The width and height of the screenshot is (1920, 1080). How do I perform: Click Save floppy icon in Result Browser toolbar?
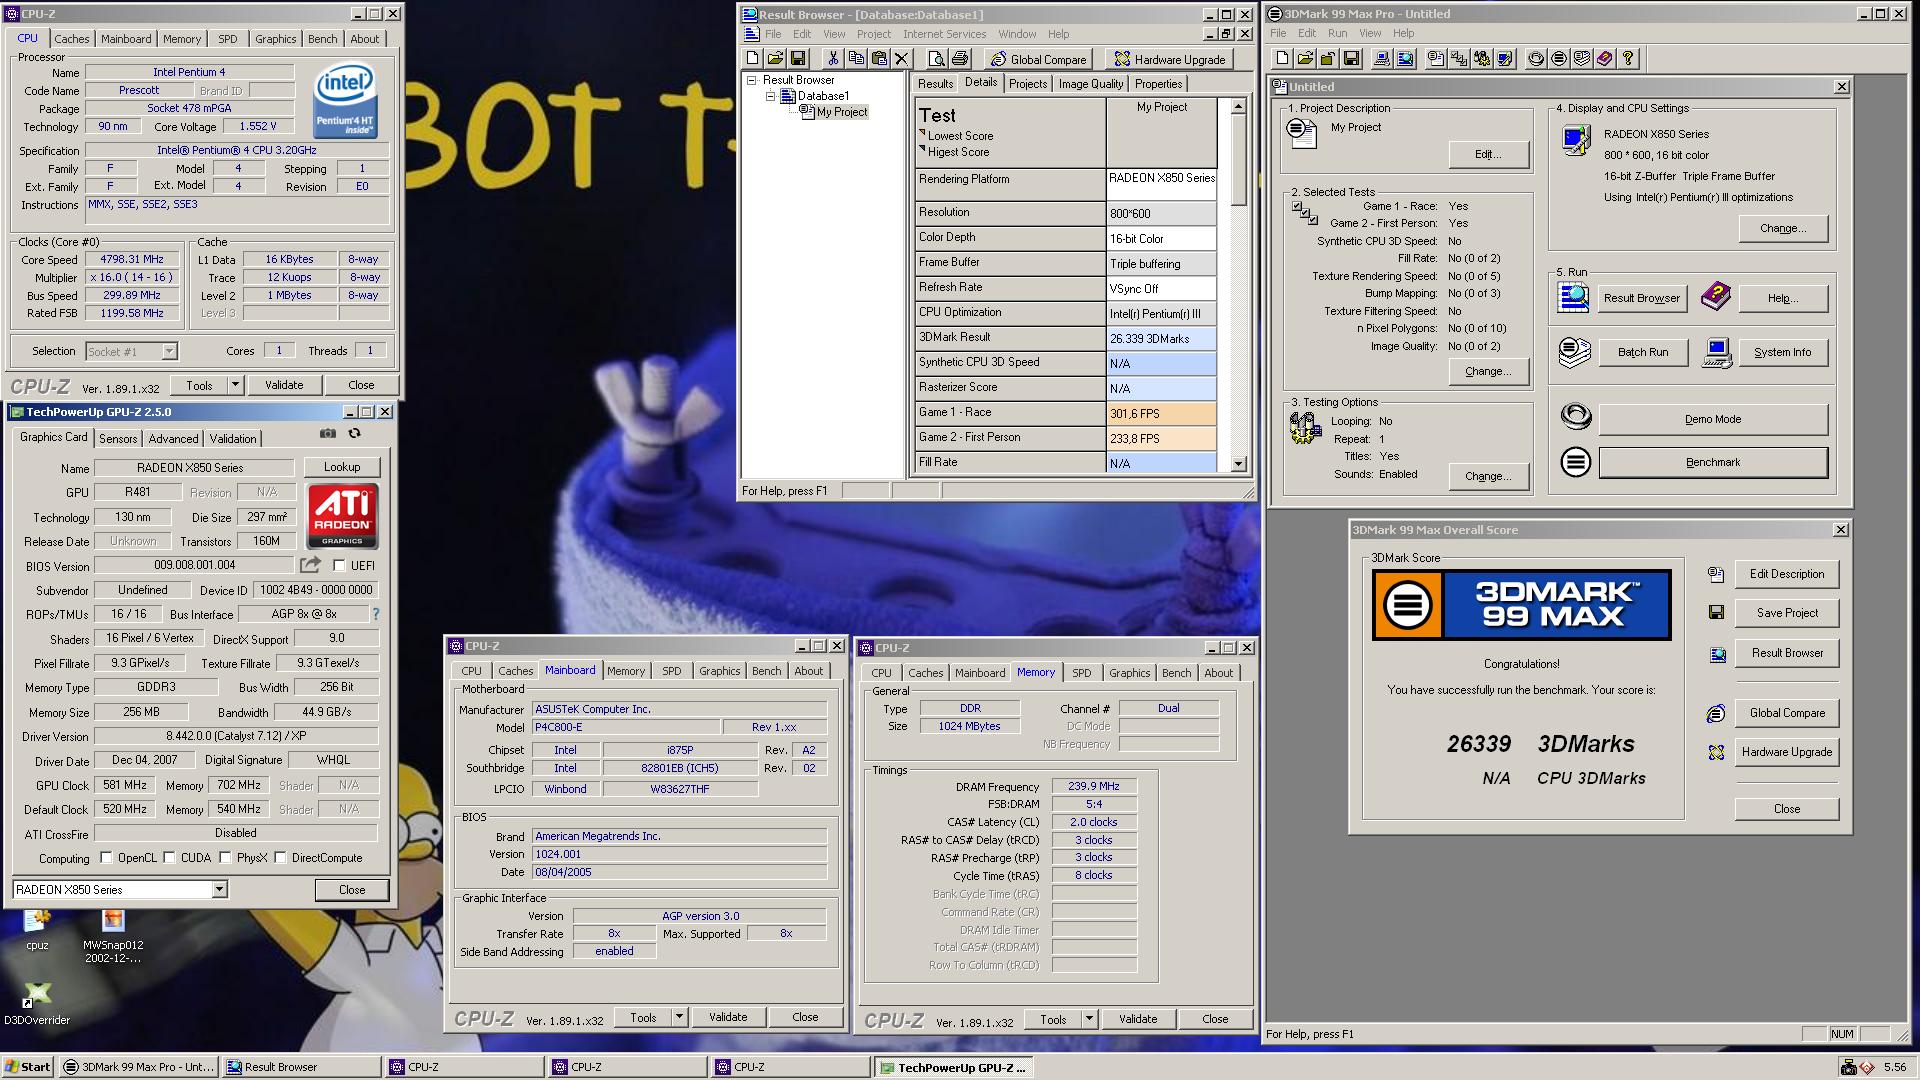798,59
